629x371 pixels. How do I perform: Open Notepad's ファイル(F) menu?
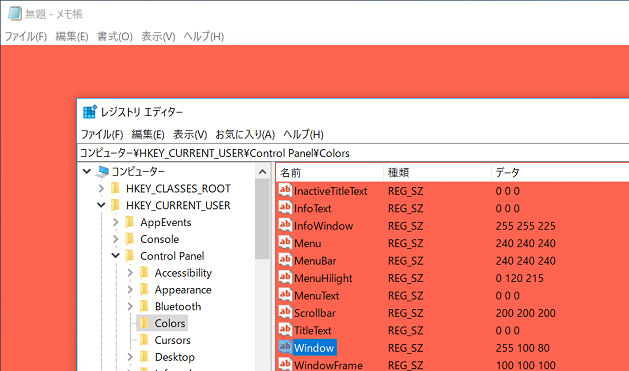(26, 36)
